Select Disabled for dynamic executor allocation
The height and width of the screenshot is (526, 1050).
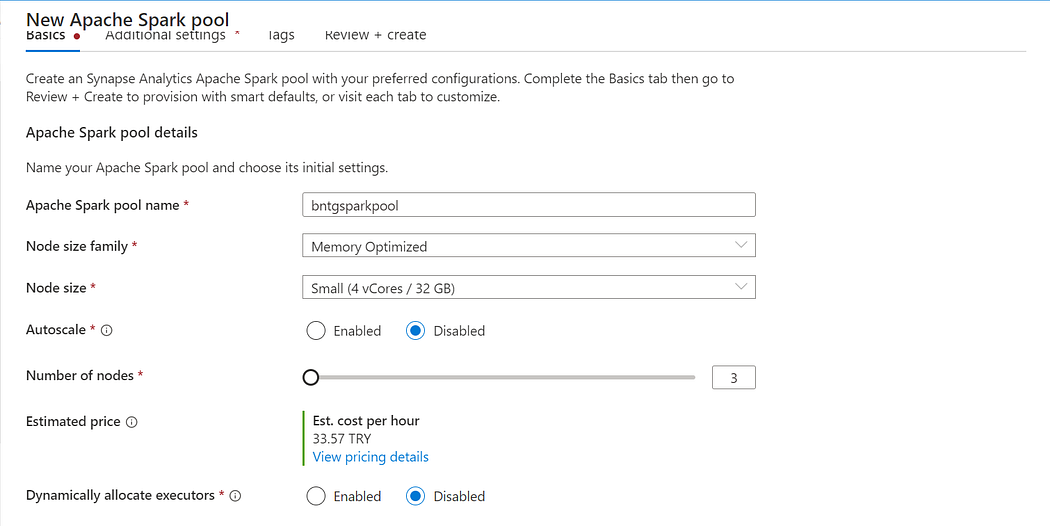(x=416, y=496)
